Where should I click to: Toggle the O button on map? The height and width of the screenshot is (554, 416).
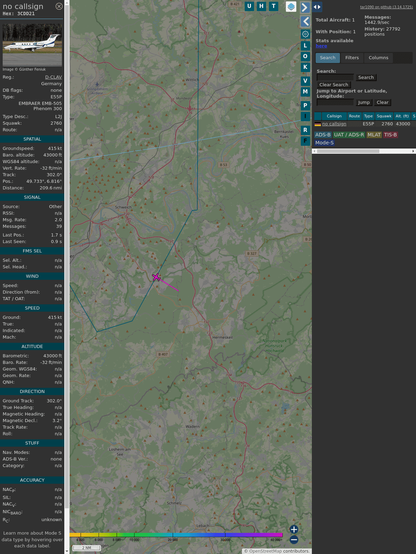pos(305,56)
